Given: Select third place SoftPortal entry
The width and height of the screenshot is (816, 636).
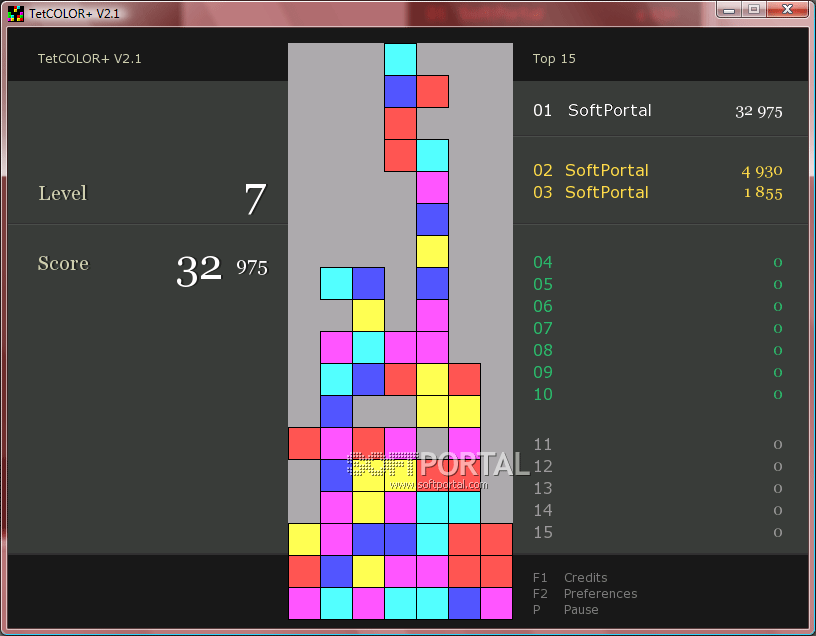Looking at the screenshot, I should [x=657, y=193].
